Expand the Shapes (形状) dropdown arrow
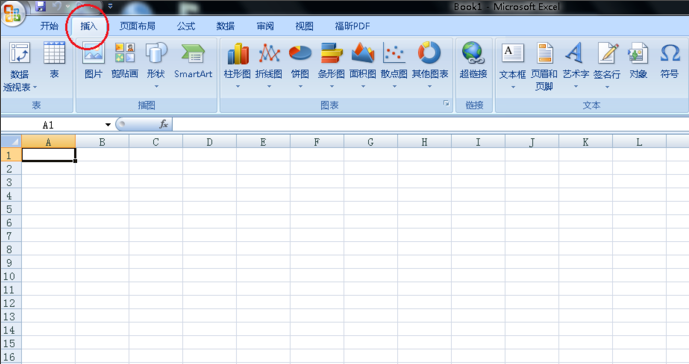 click(x=156, y=87)
